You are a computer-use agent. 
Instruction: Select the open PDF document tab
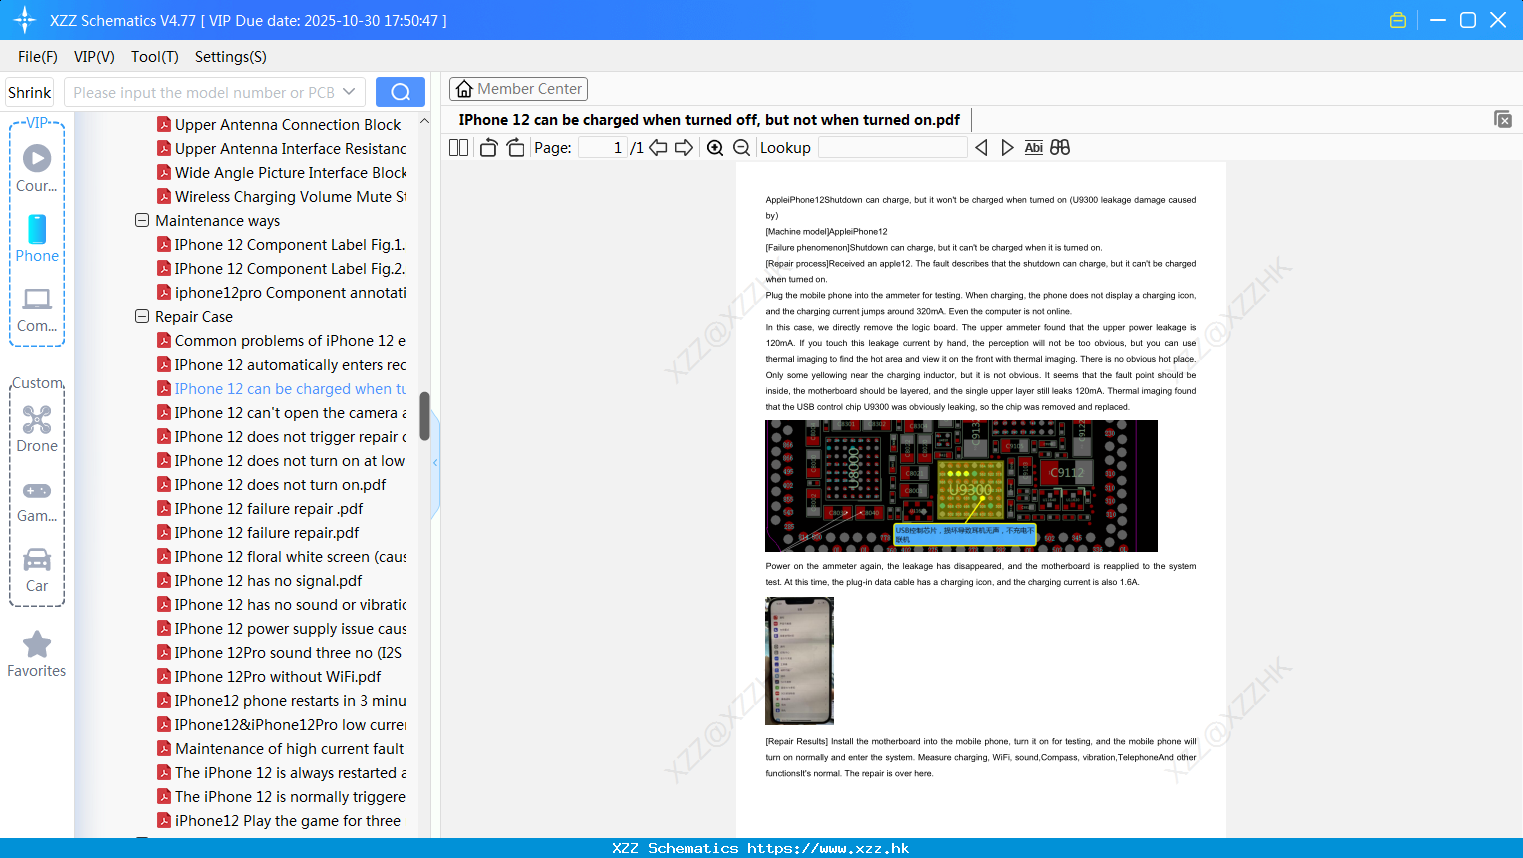click(709, 120)
